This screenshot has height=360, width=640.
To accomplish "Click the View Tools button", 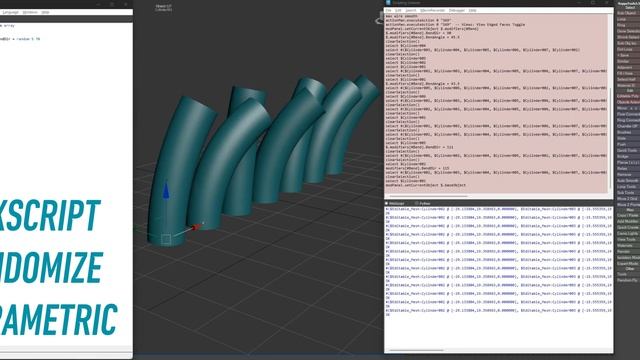I will click(628, 240).
